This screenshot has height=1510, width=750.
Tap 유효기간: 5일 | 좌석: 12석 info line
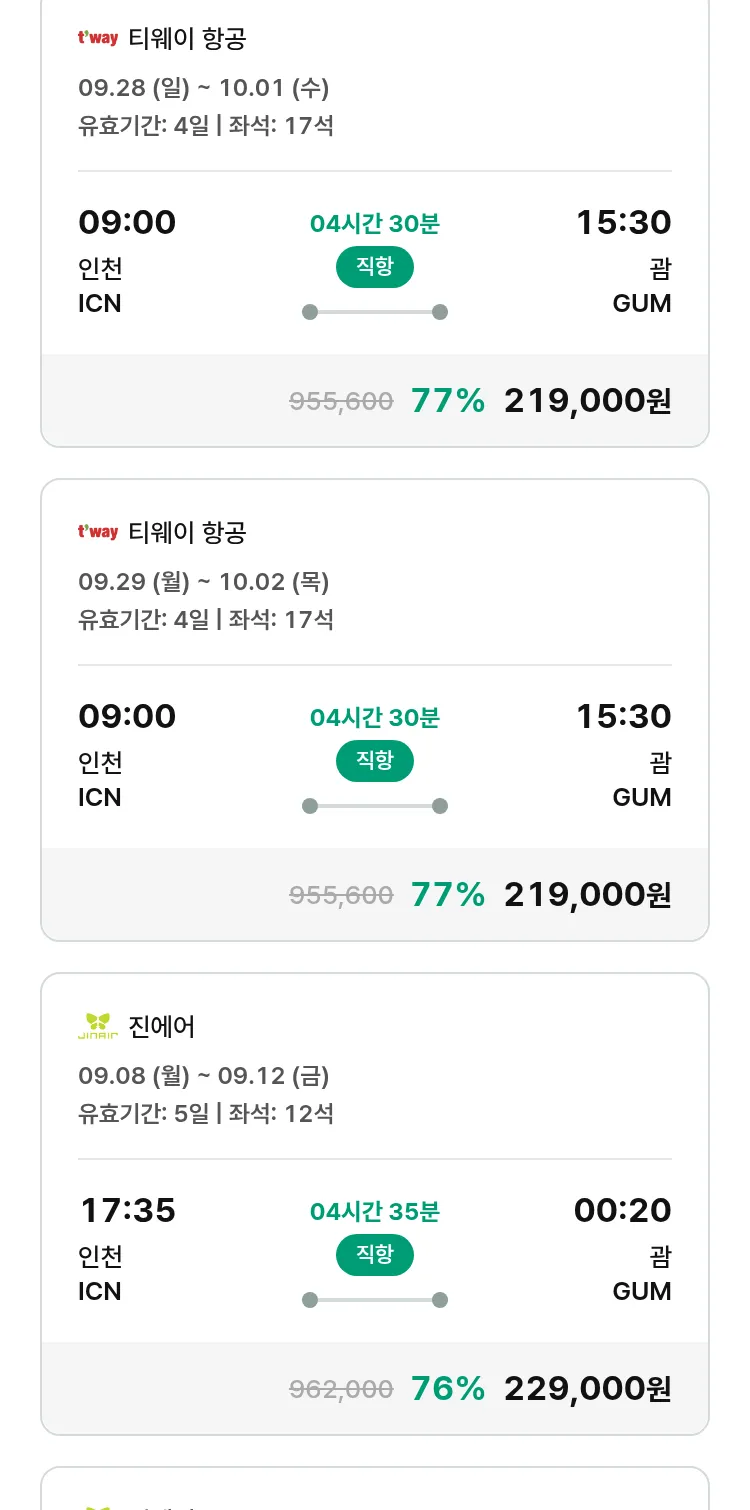click(206, 1113)
